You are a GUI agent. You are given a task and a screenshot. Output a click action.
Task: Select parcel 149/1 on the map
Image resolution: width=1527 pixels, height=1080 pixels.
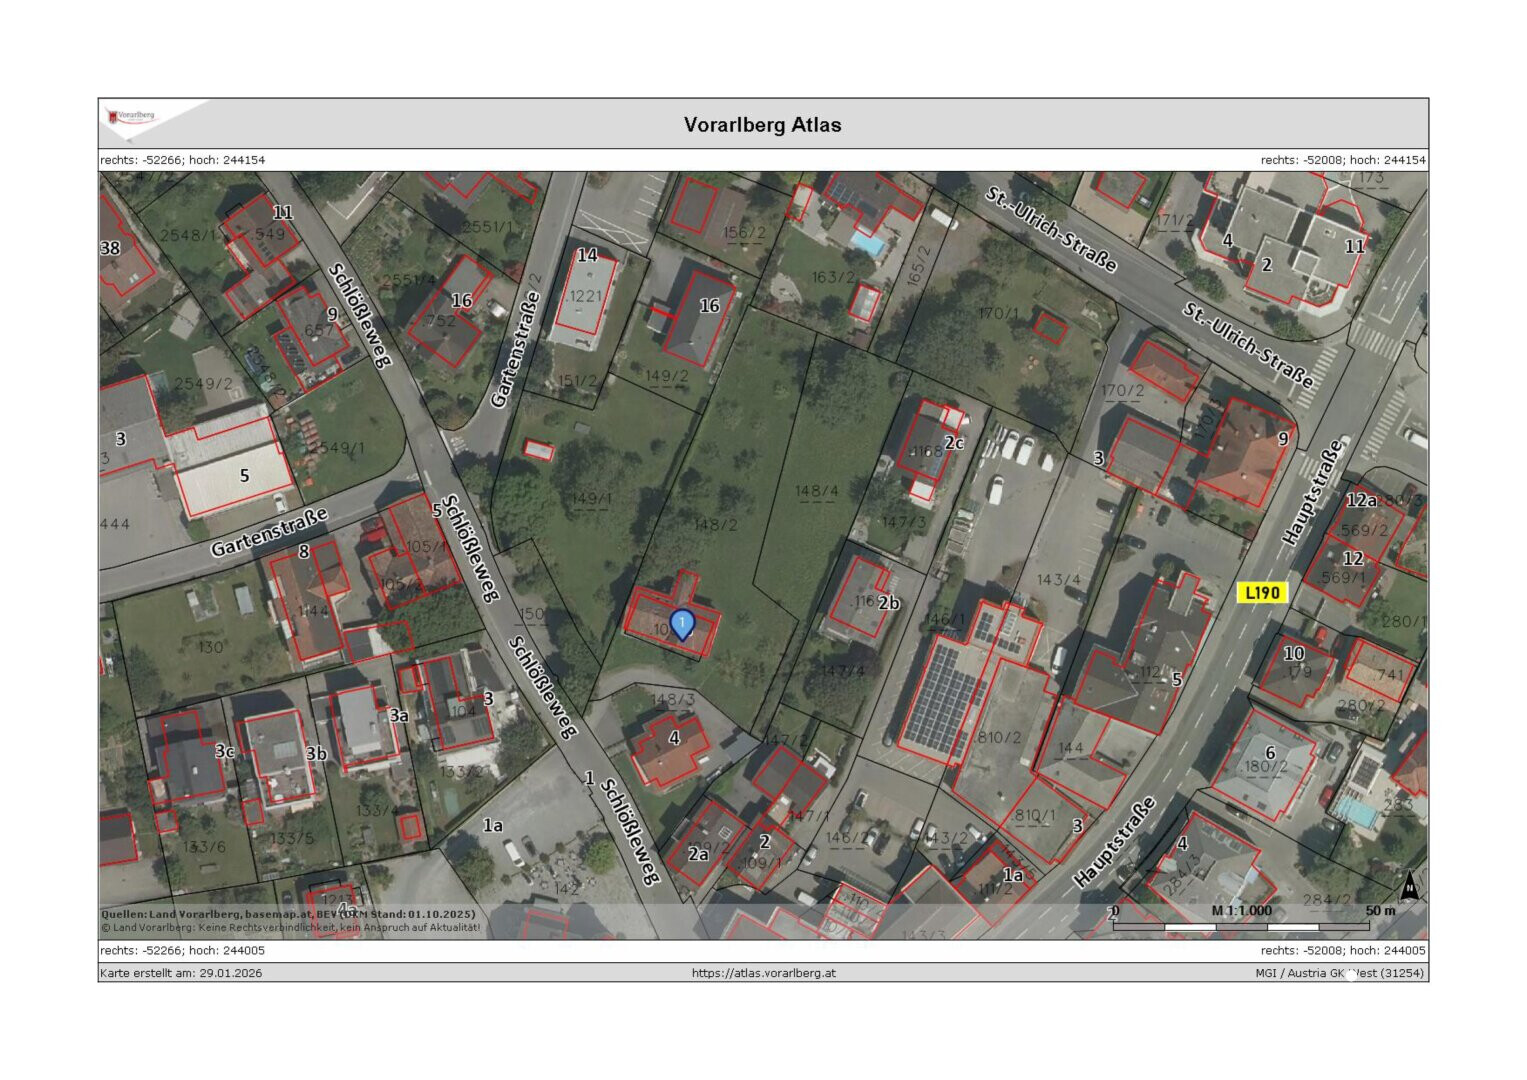(591, 498)
